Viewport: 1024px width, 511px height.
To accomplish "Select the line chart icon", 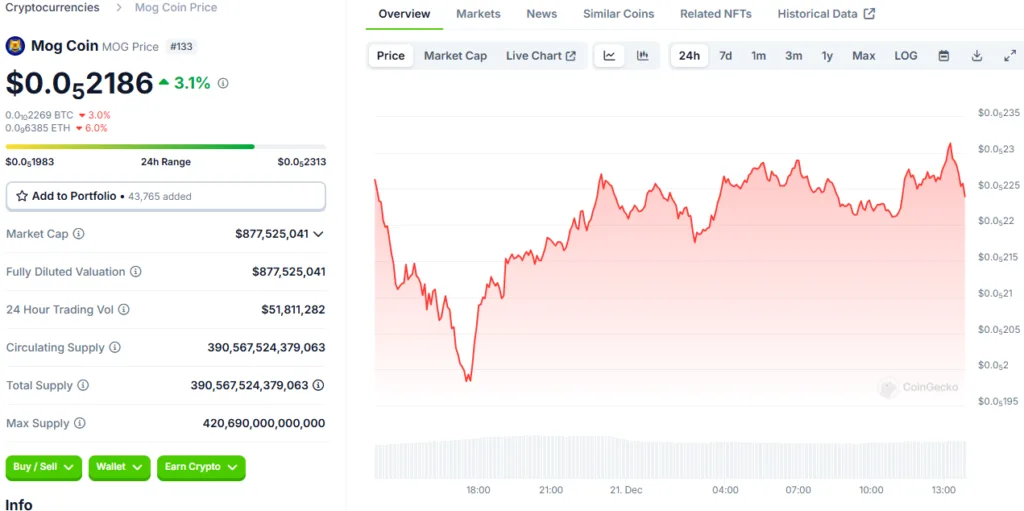I will coord(609,56).
